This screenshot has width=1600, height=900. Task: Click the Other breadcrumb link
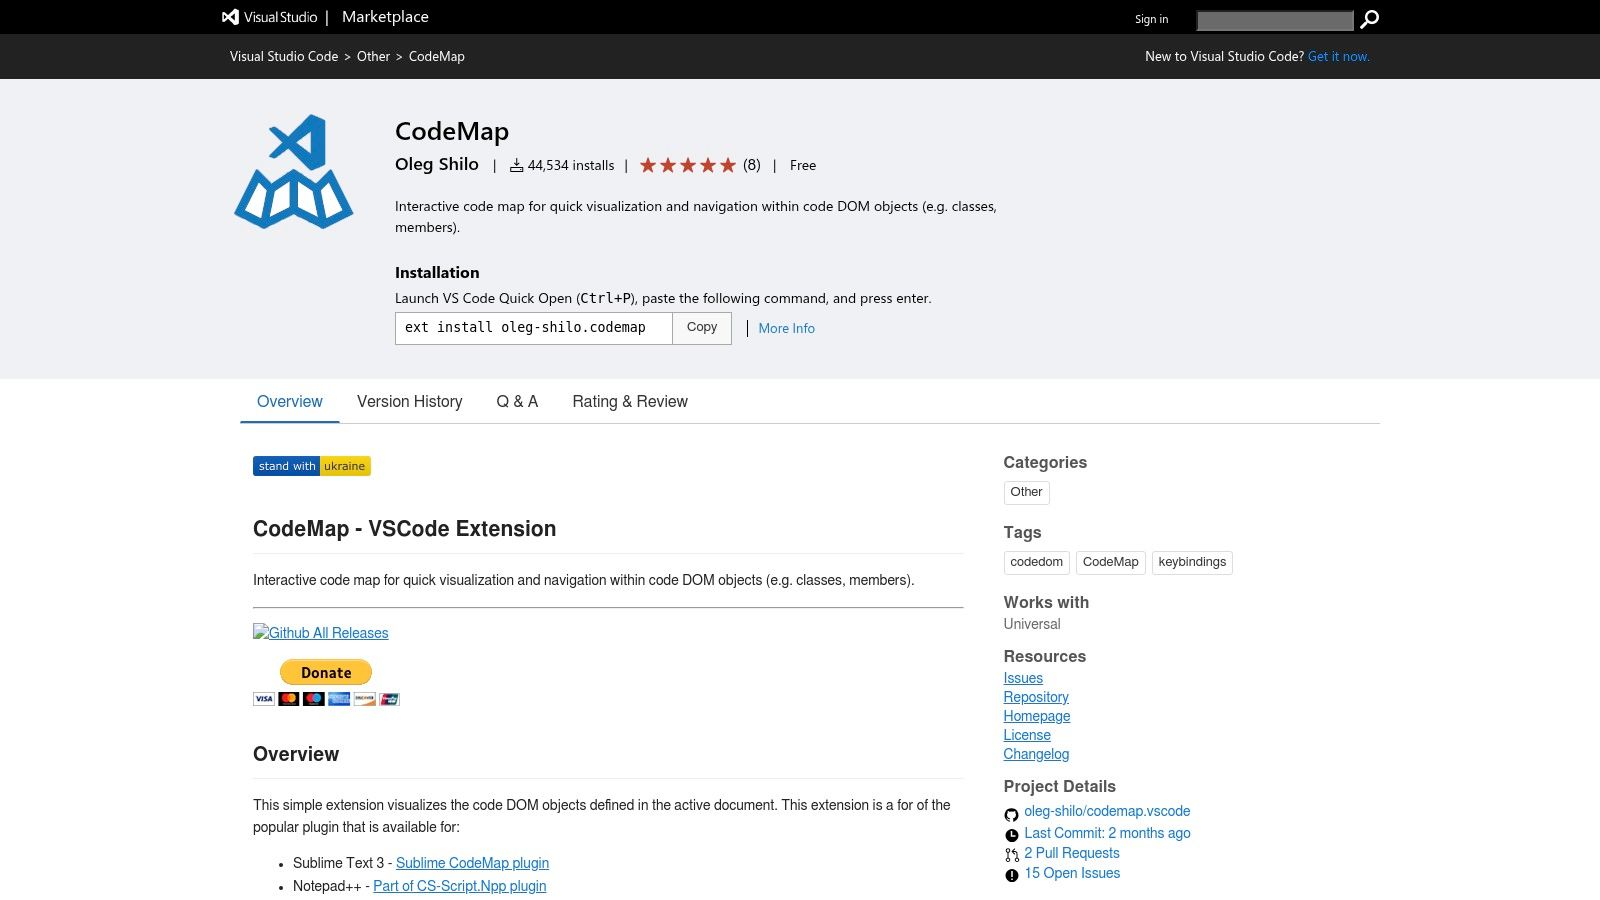[373, 56]
